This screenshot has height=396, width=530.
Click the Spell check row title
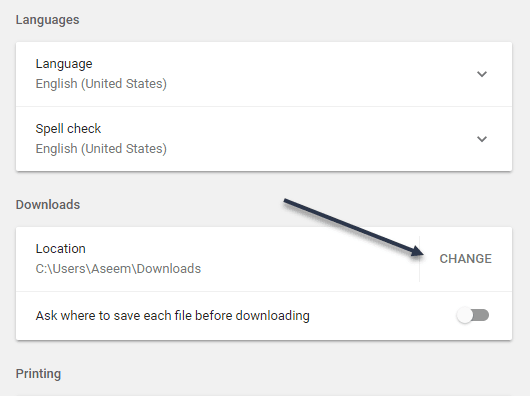(x=68, y=129)
